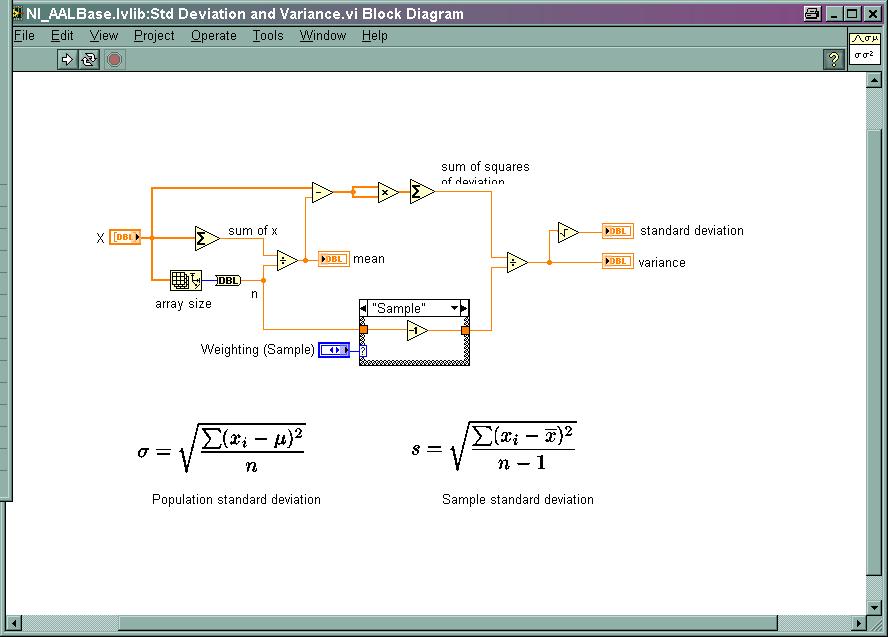Go to next case with the right arrow
888x637 pixels.
(x=464, y=309)
